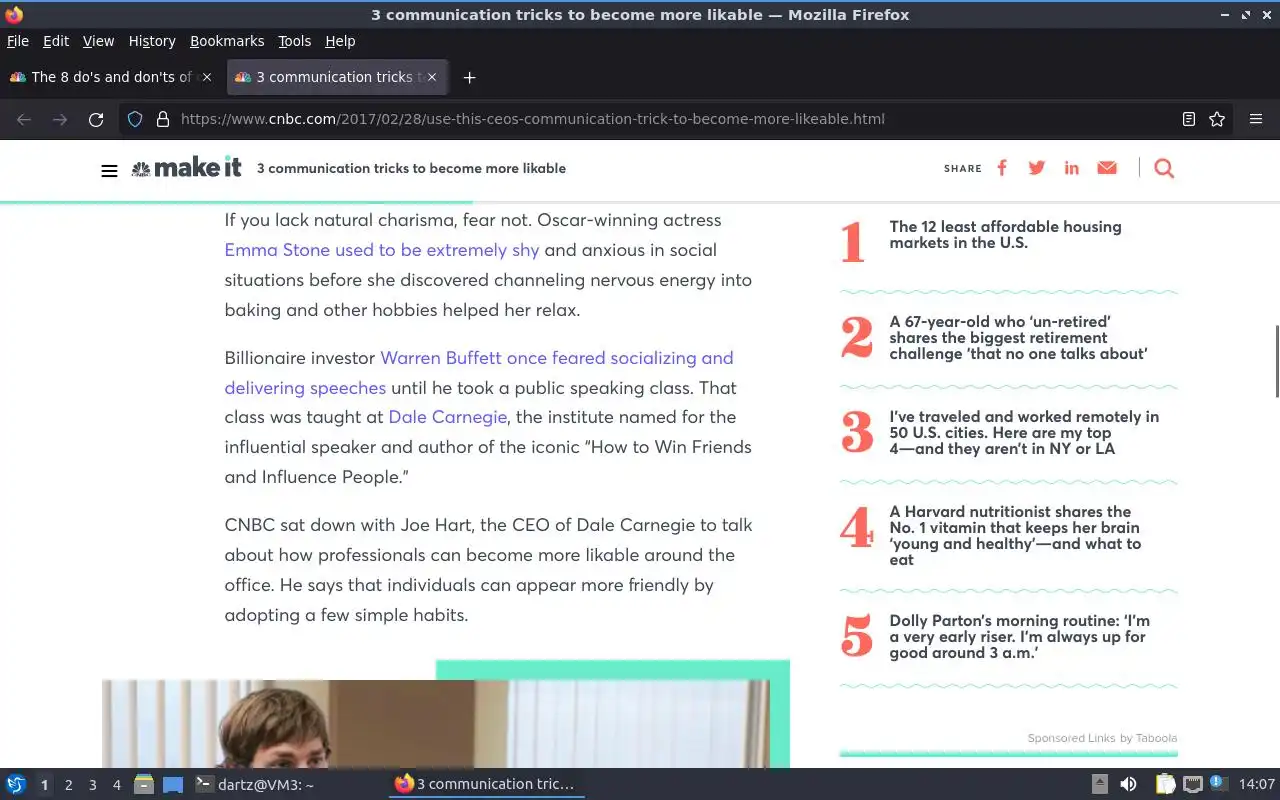Share article via email envelope icon

(1107, 168)
